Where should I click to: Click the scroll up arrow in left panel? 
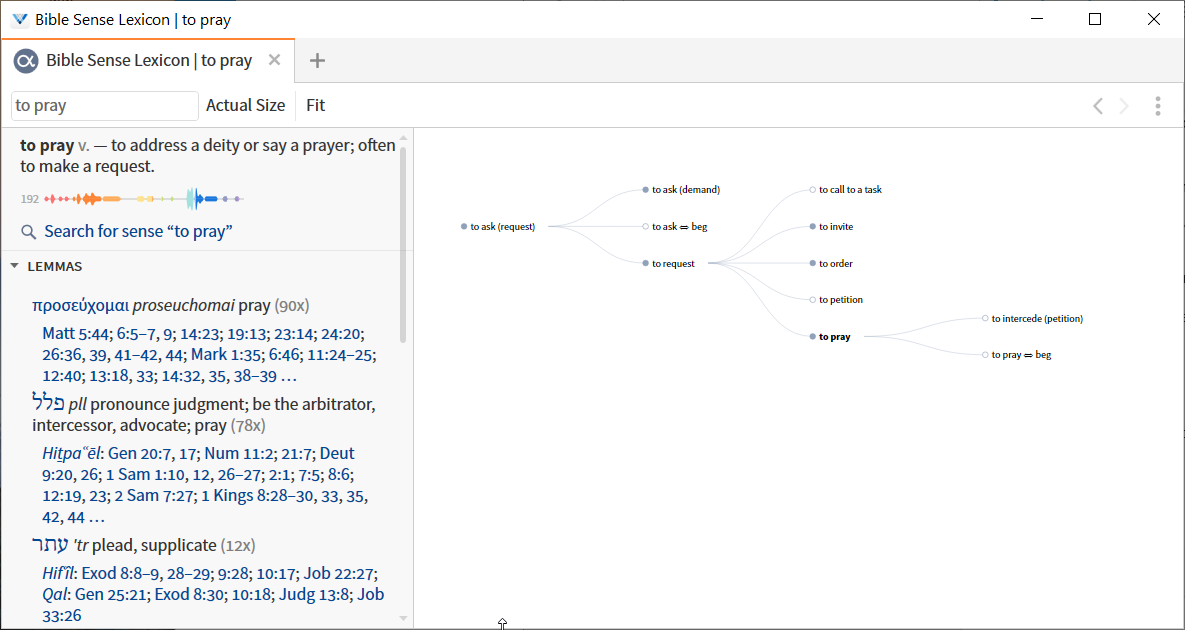pyautogui.click(x=403, y=137)
